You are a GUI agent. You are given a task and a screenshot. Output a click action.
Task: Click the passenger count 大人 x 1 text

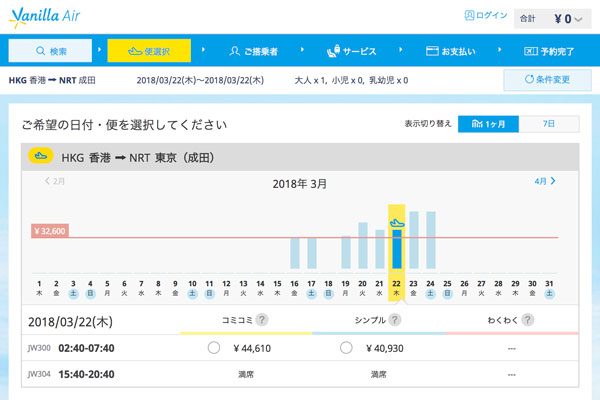click(x=310, y=80)
